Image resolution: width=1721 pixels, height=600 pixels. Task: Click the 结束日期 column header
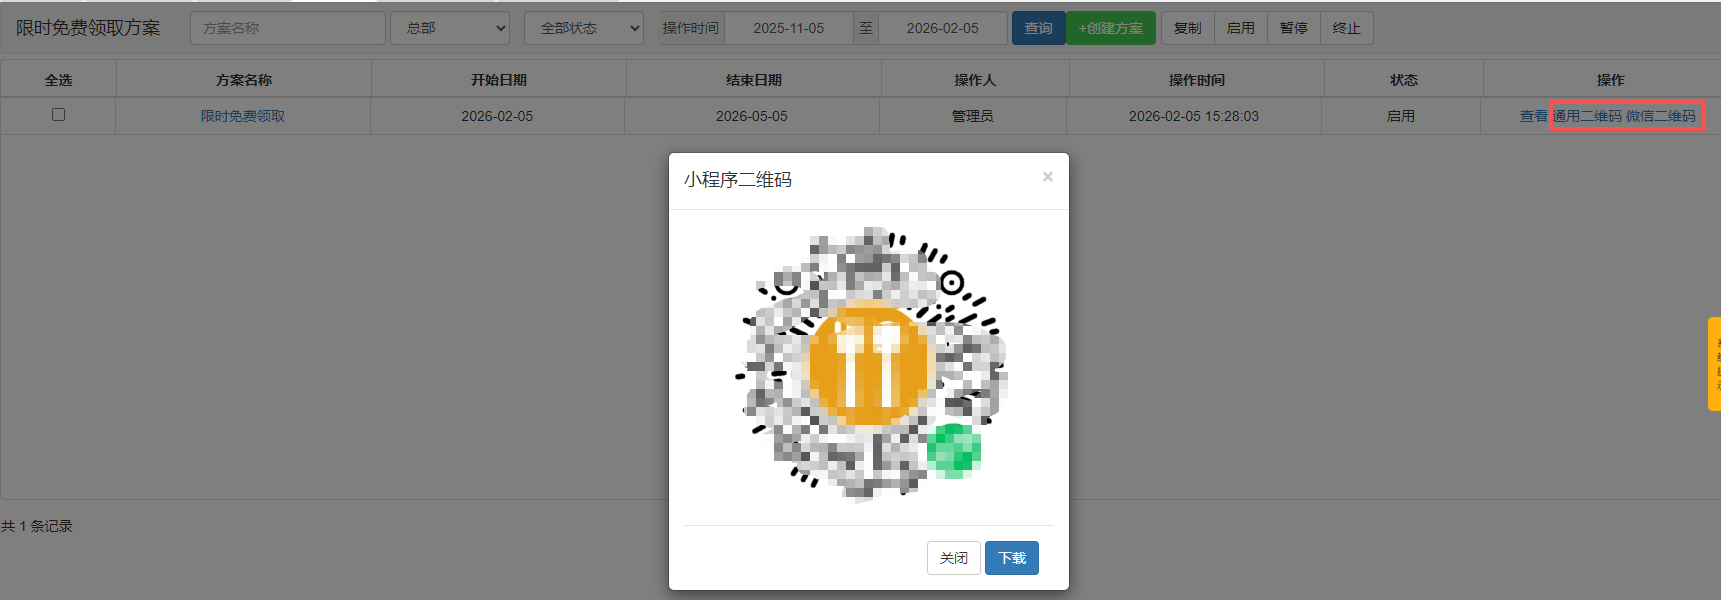(754, 80)
